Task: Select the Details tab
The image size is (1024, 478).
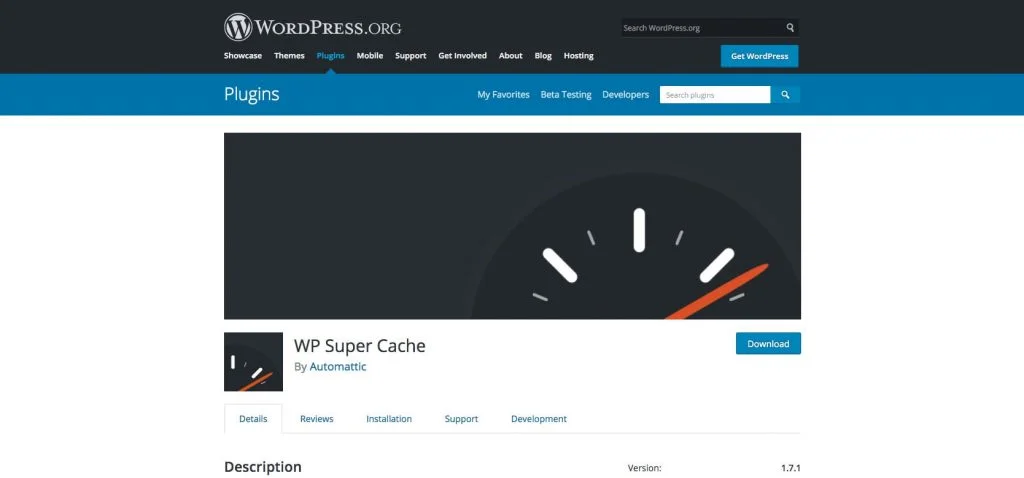Action: coord(253,419)
